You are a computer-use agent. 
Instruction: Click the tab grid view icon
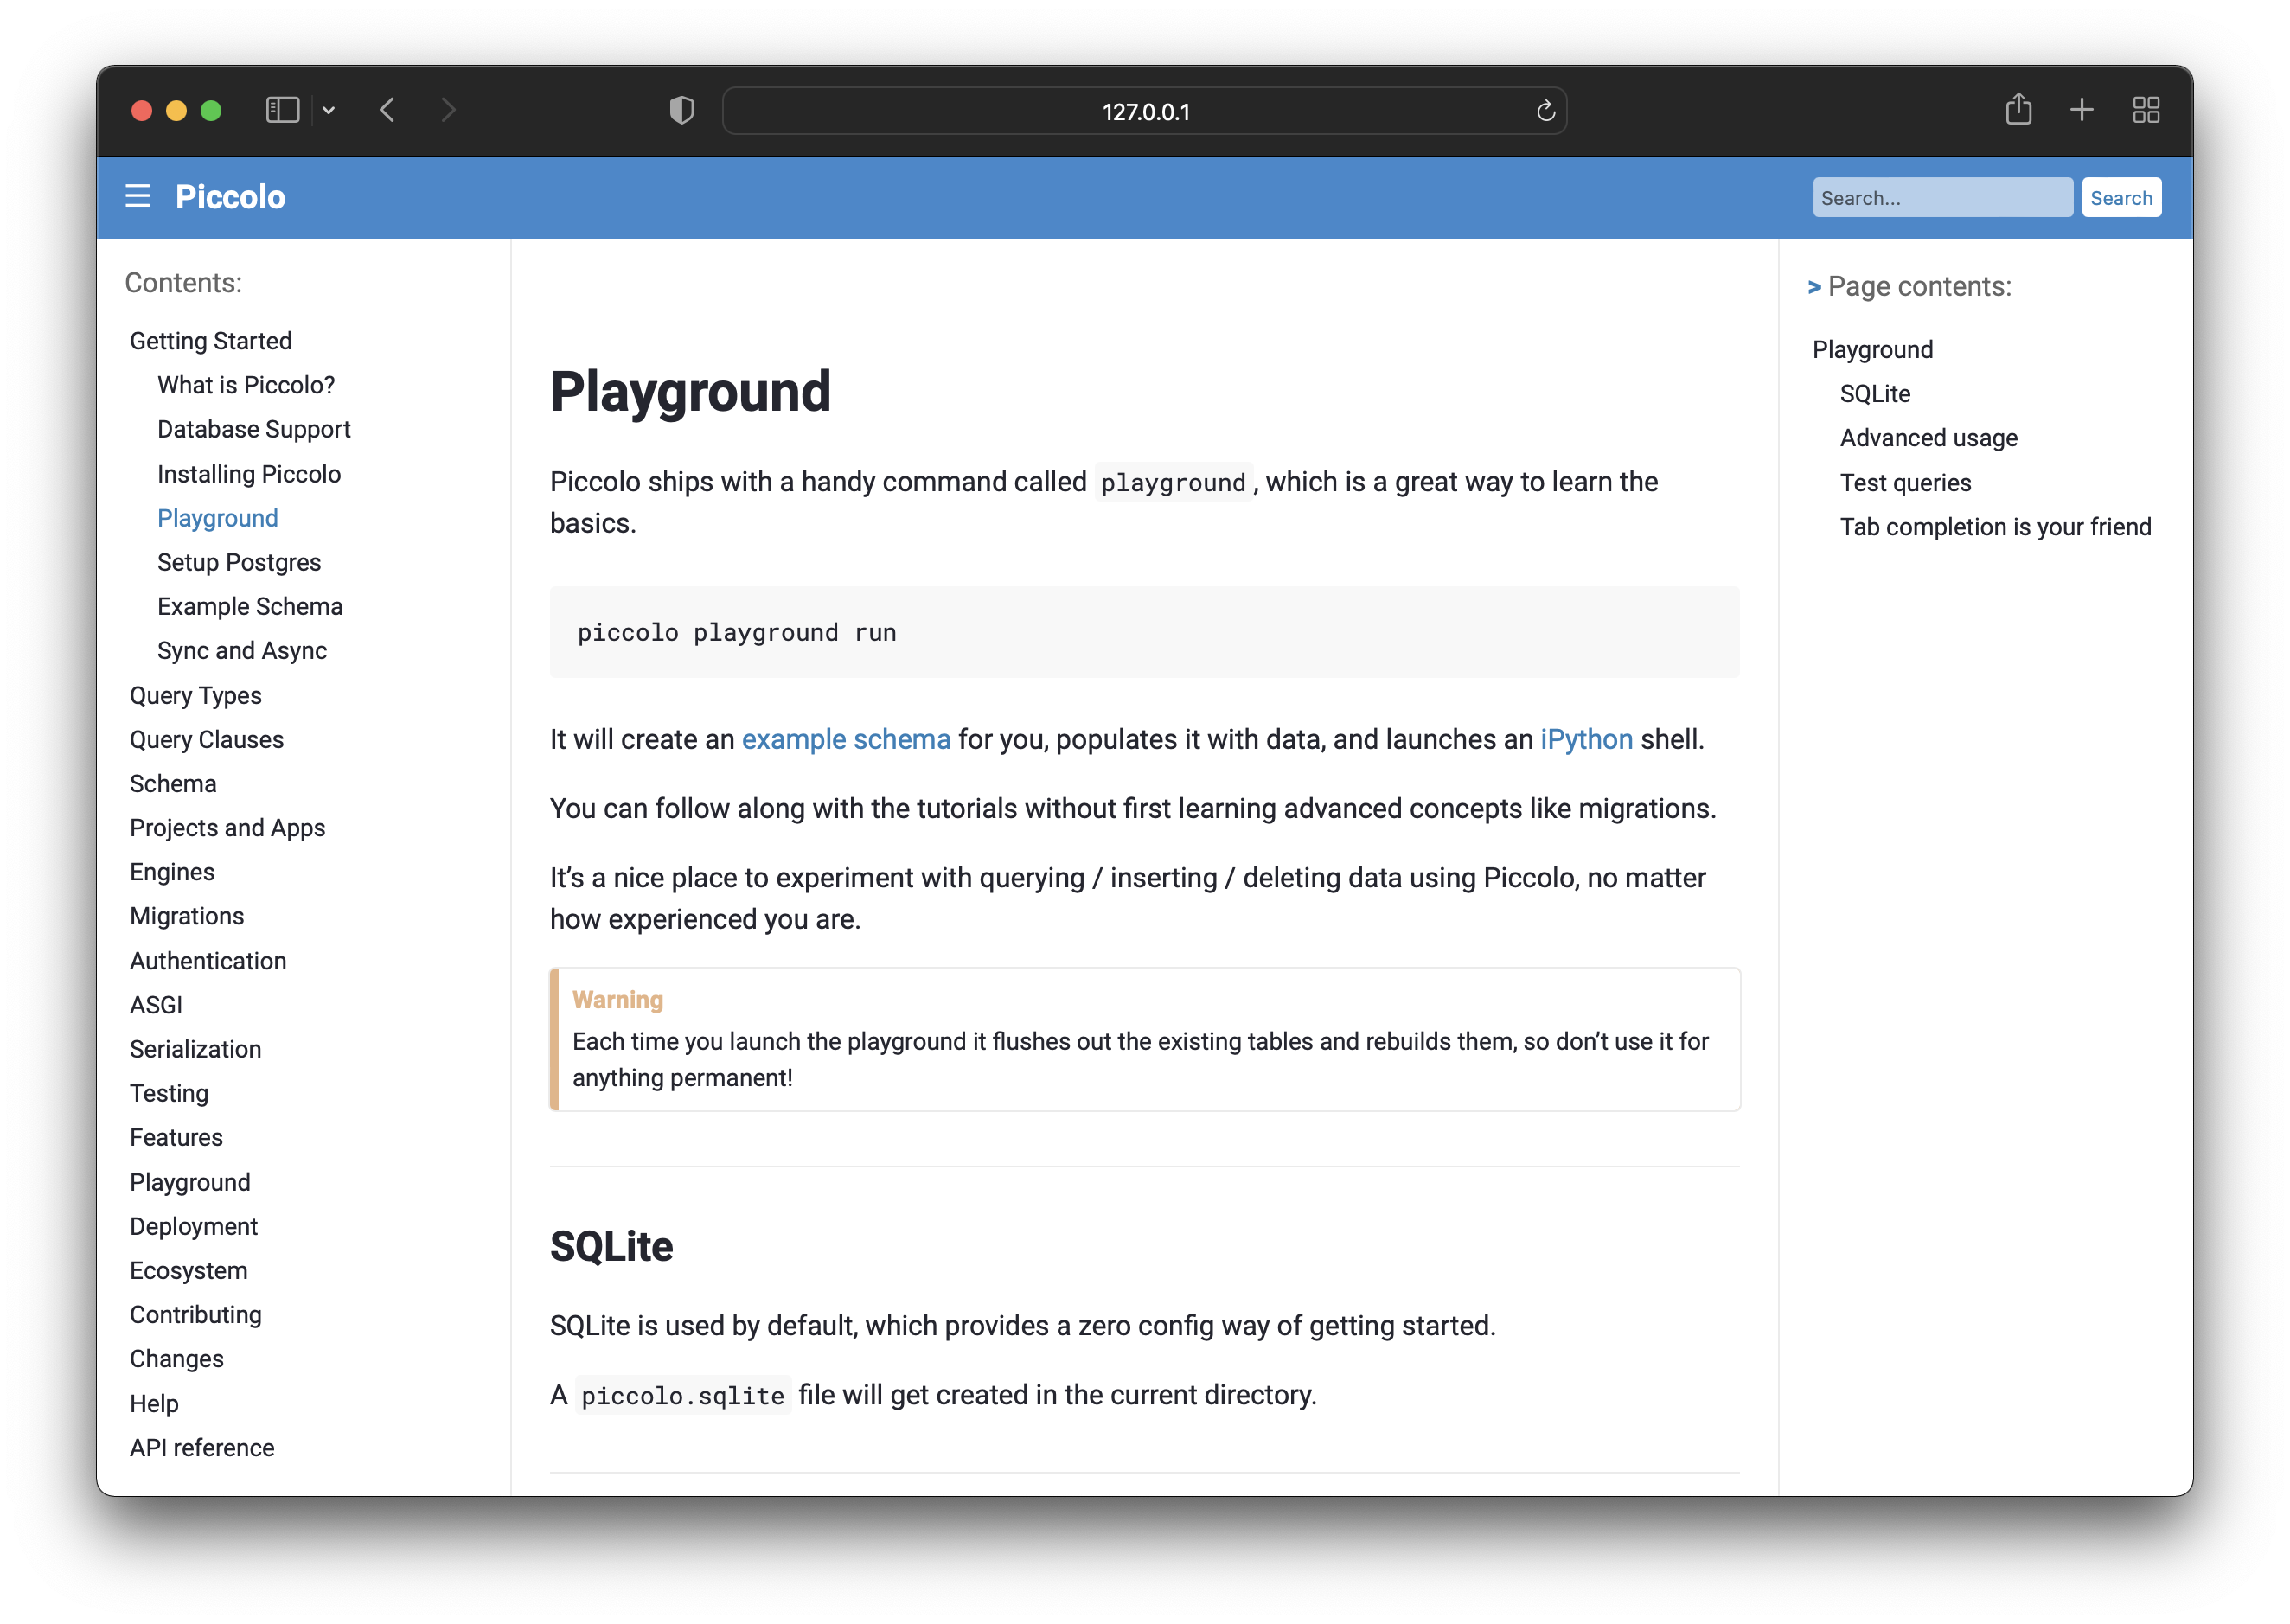click(2146, 109)
